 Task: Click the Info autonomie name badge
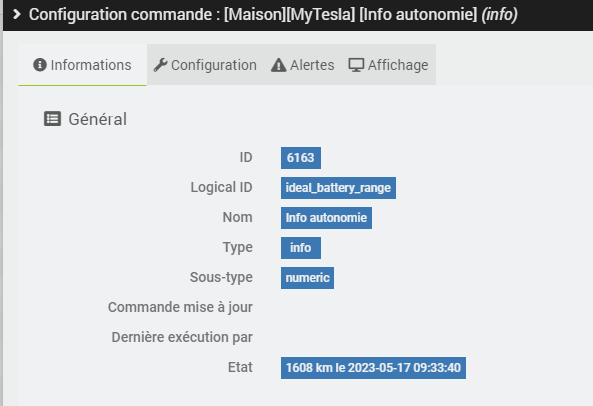326,218
